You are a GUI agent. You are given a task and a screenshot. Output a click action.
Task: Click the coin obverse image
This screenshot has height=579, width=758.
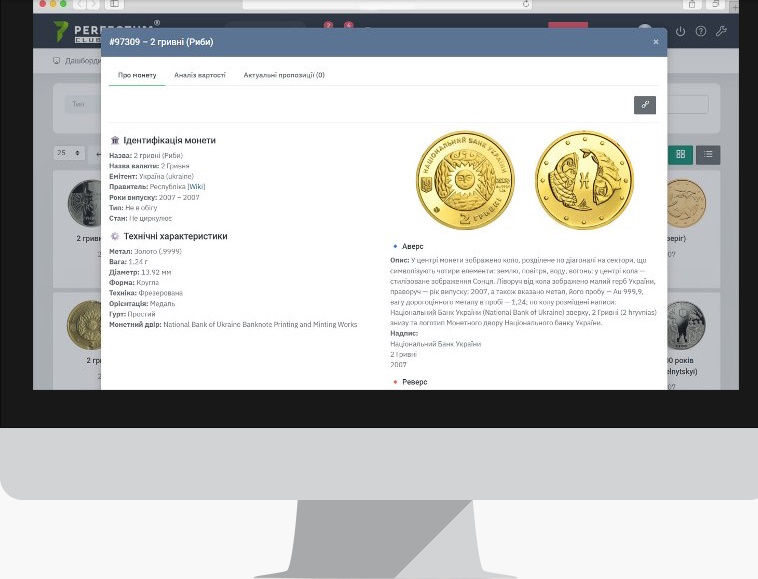tap(465, 181)
